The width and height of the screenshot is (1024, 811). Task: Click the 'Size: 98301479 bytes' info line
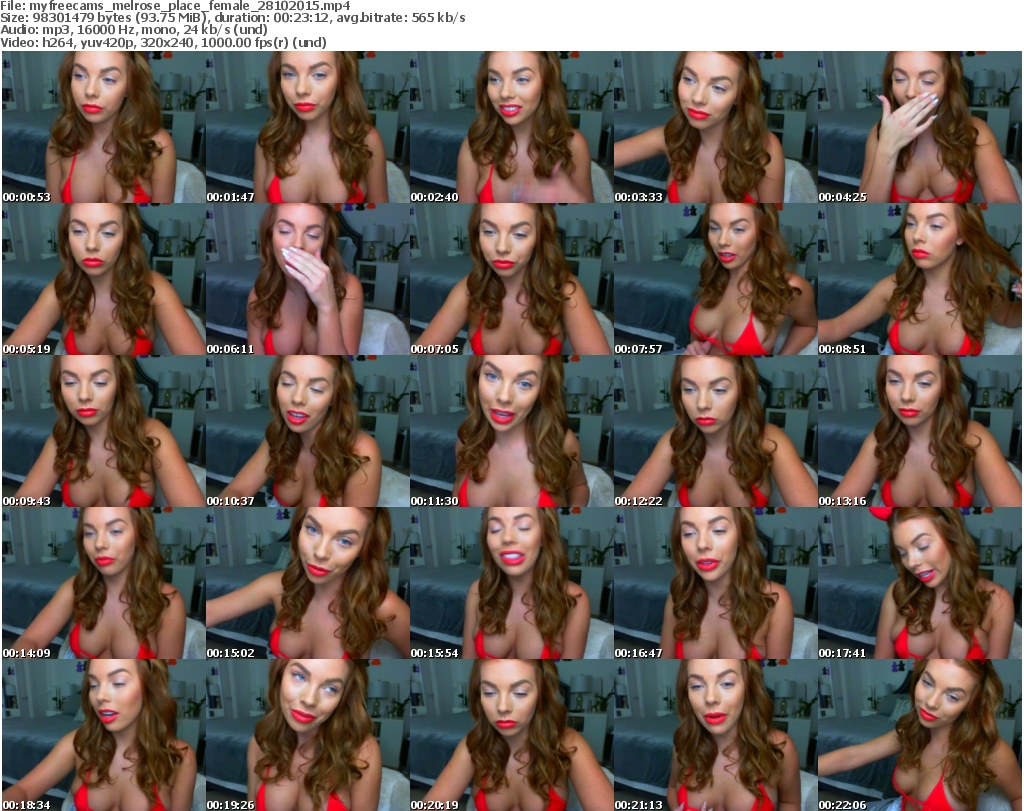[x=232, y=18]
